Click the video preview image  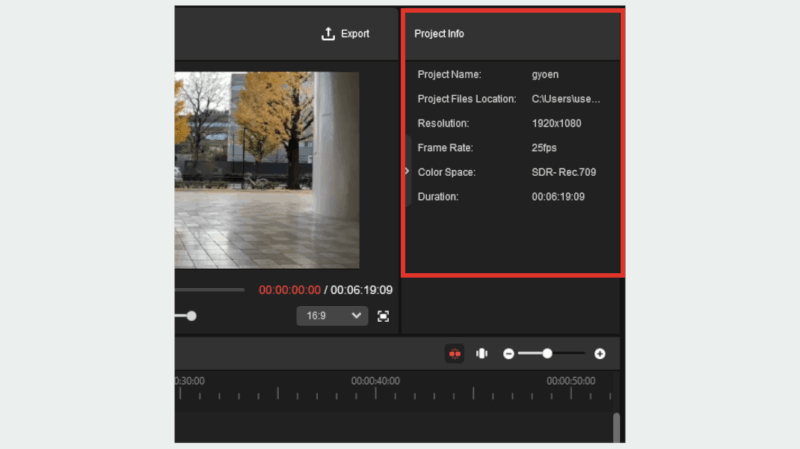267,170
